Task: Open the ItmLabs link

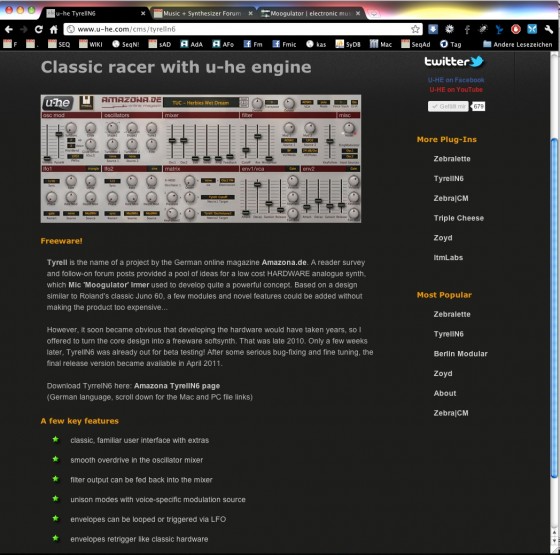Action: [x=448, y=258]
